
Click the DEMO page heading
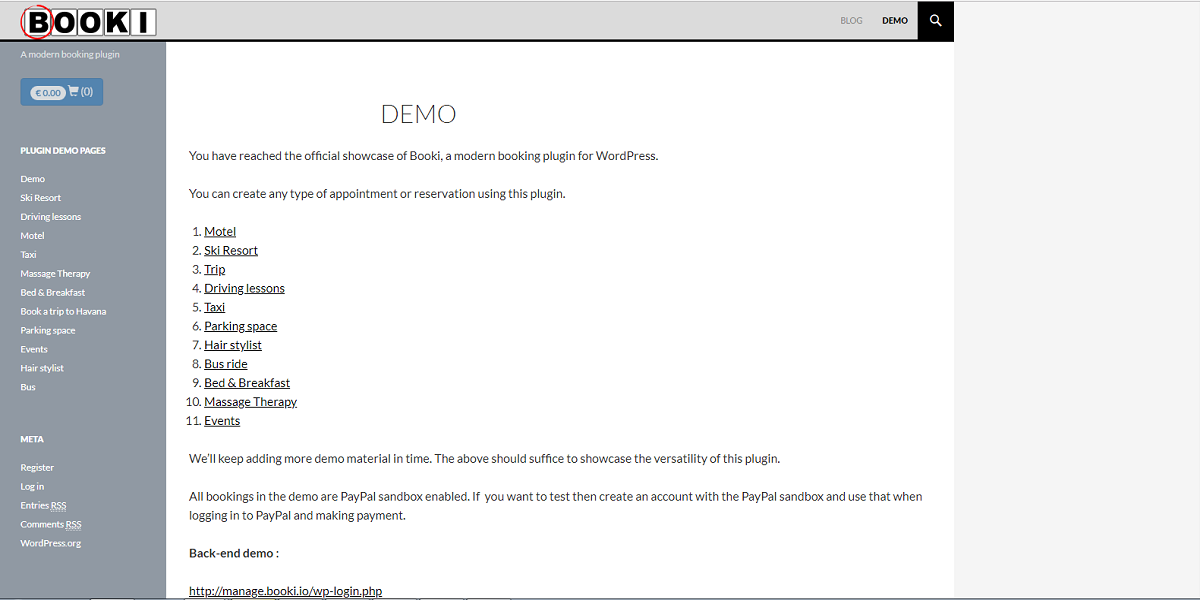[419, 114]
